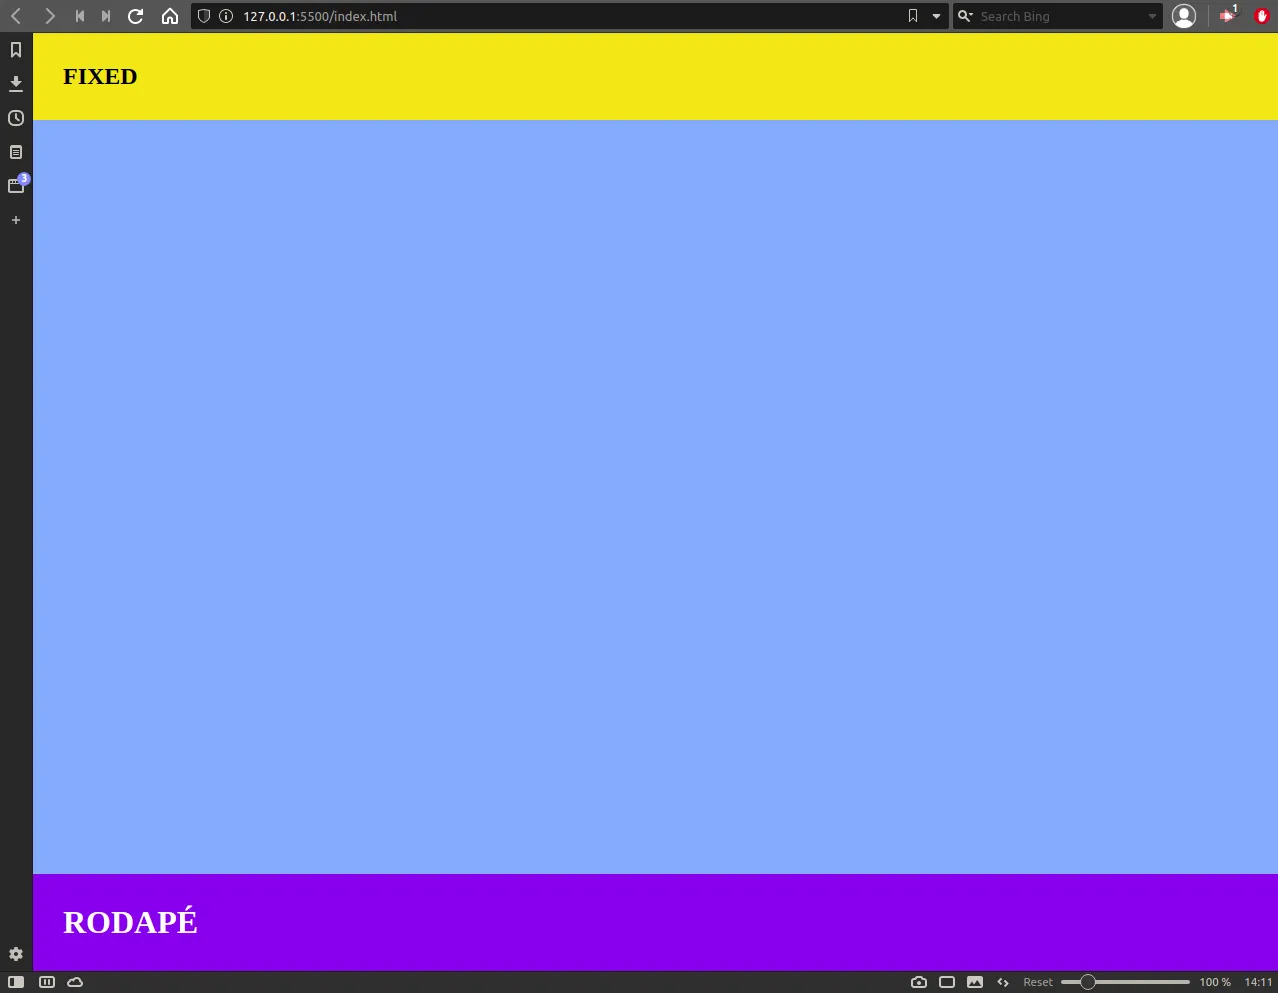Expand the search engine selector dropdown
The image size is (1278, 993).
click(965, 16)
